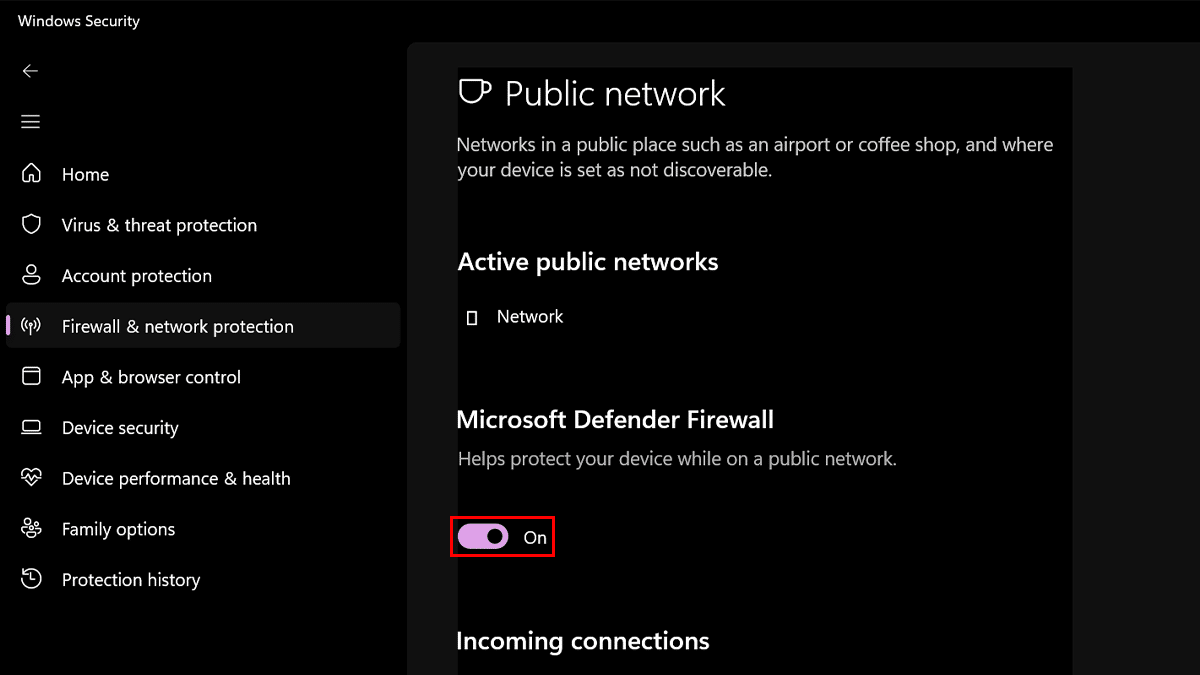Click the Account protection person icon
1200x675 pixels.
click(x=32, y=275)
